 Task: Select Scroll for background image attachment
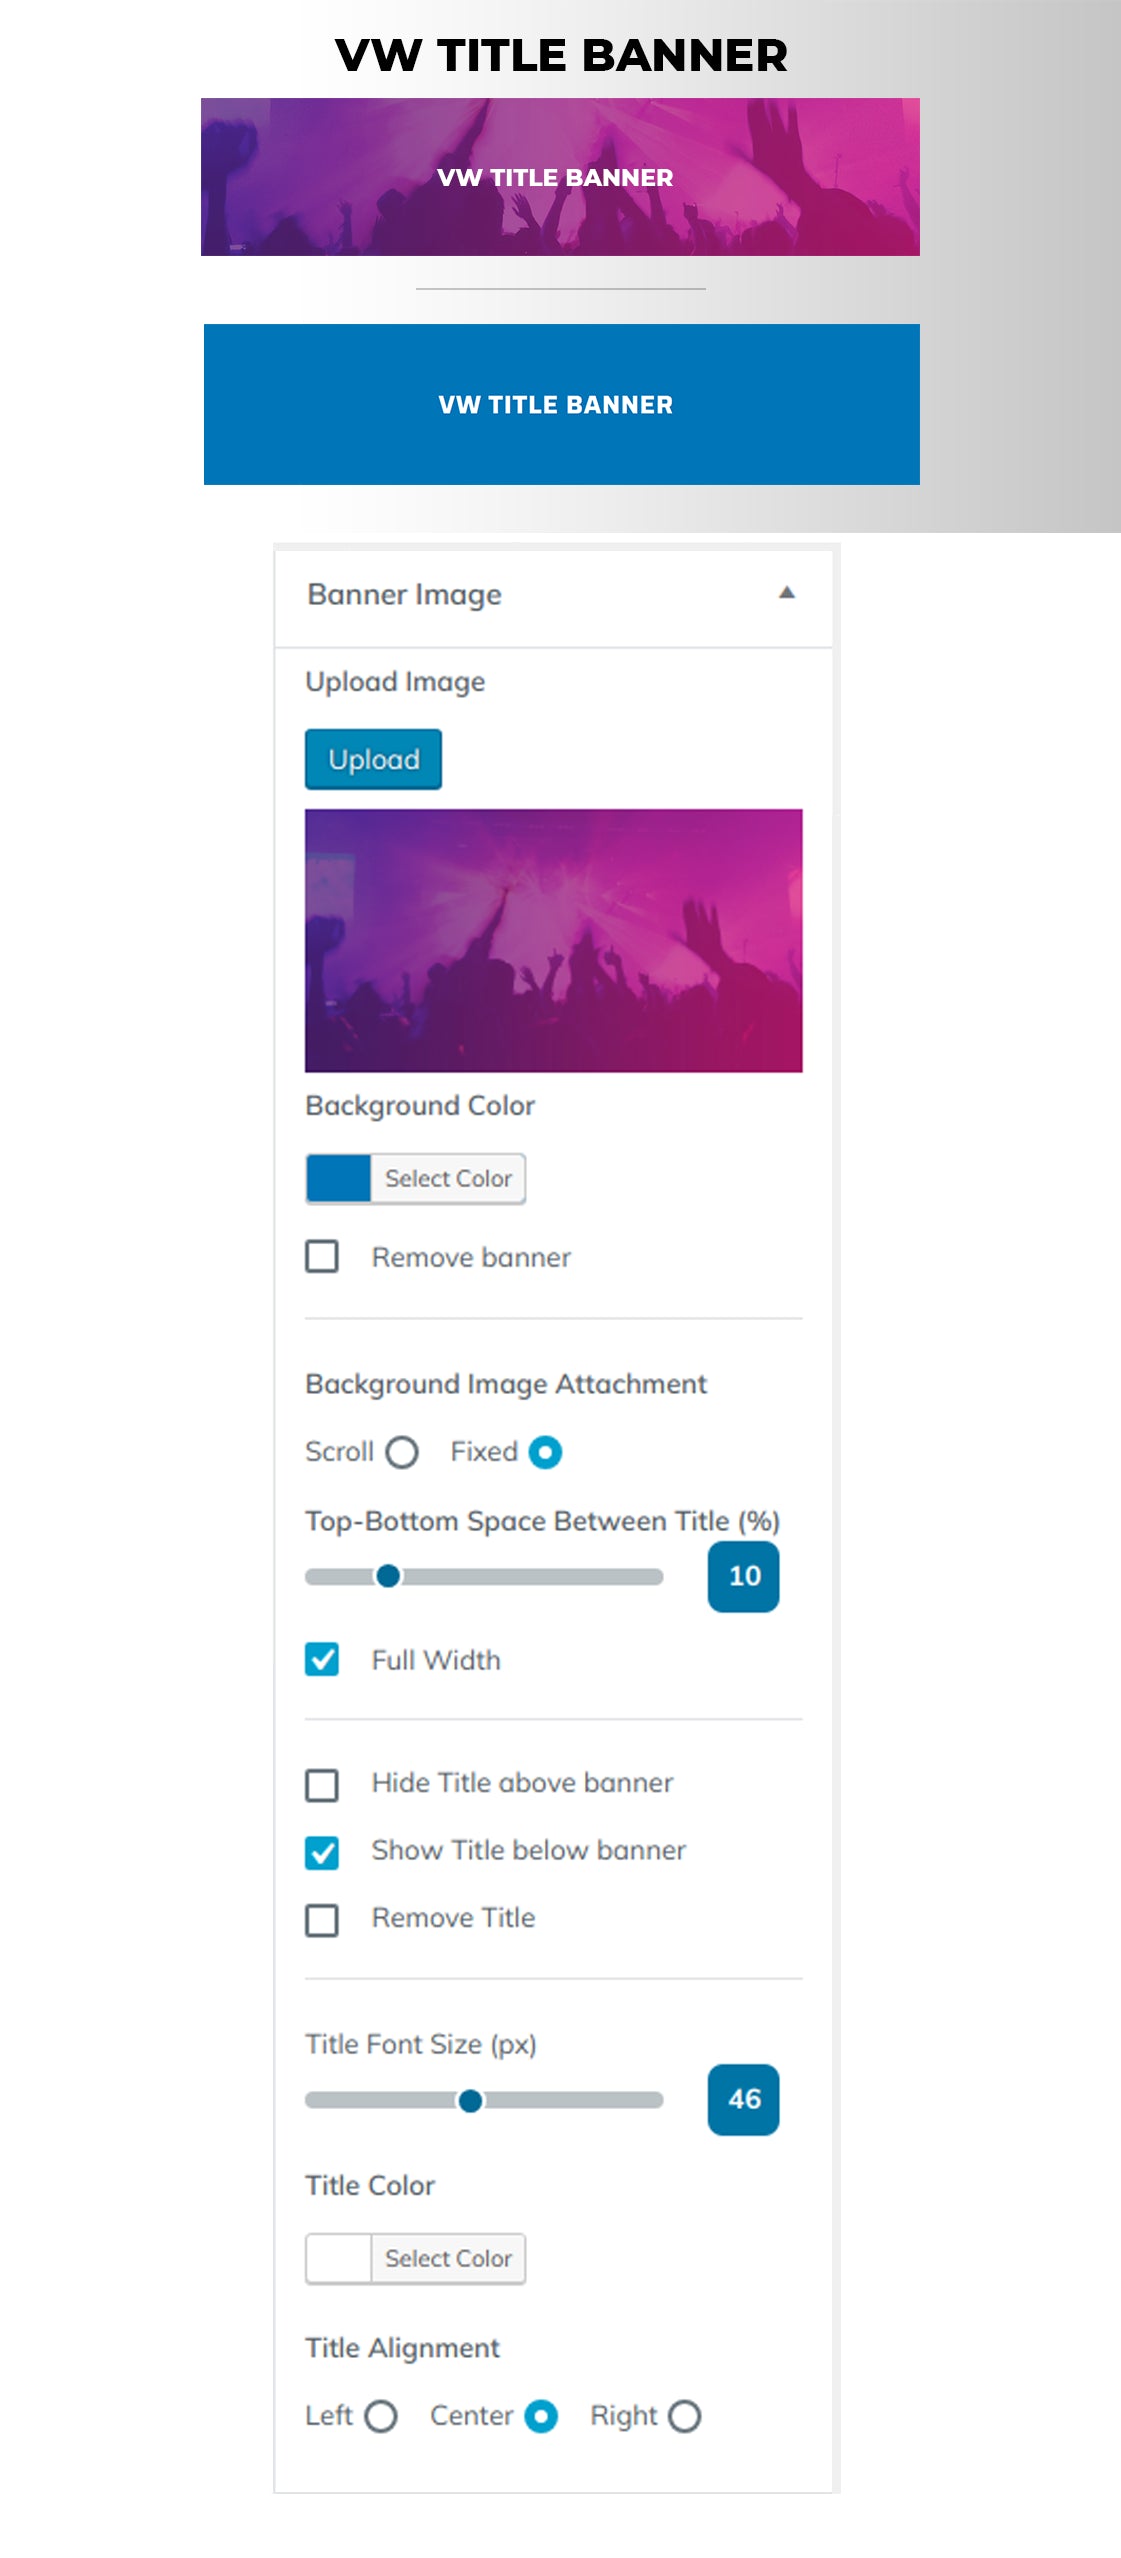click(401, 1454)
